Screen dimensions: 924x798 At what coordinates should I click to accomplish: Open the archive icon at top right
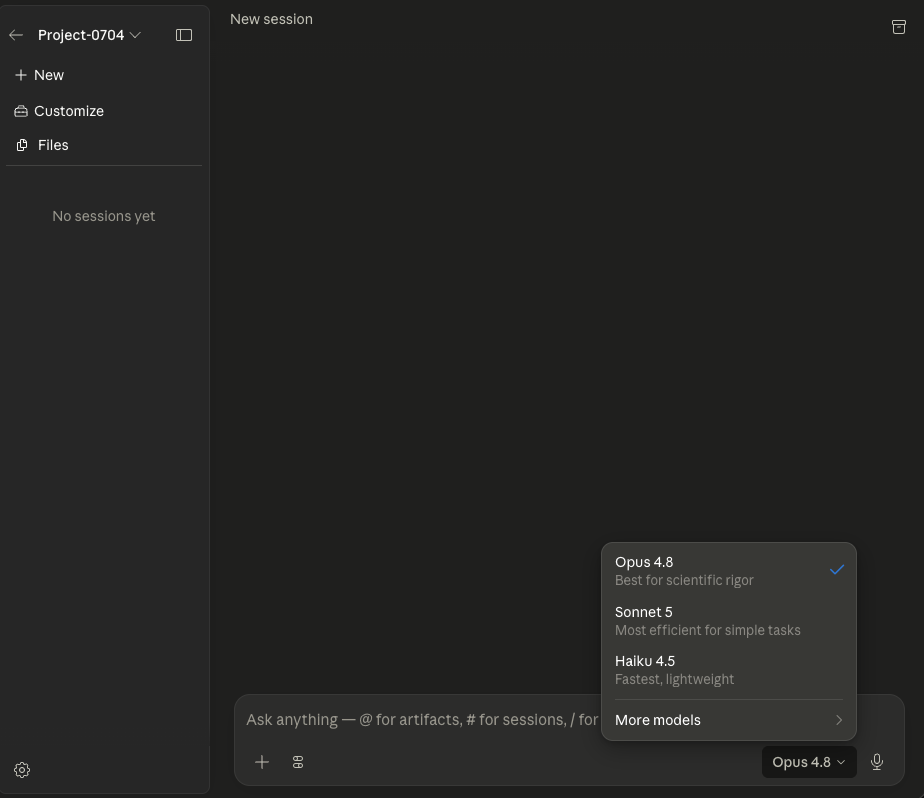click(899, 27)
